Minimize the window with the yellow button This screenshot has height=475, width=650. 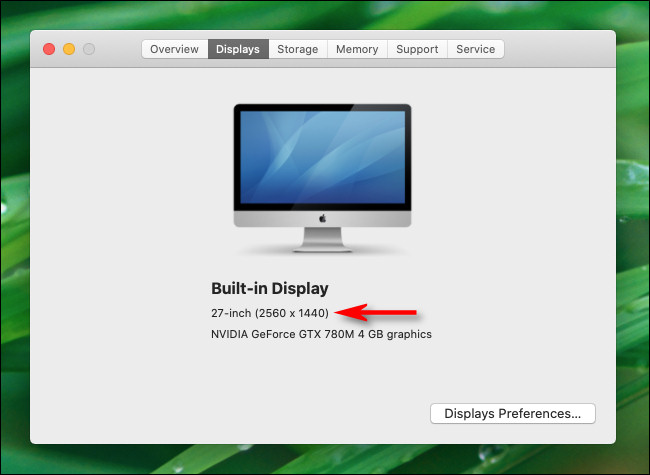click(69, 49)
